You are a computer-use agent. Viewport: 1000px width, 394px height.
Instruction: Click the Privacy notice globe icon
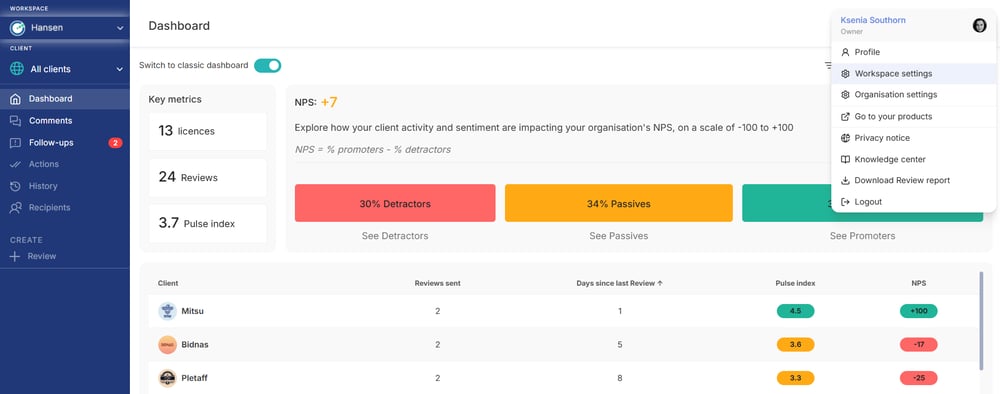click(846, 138)
